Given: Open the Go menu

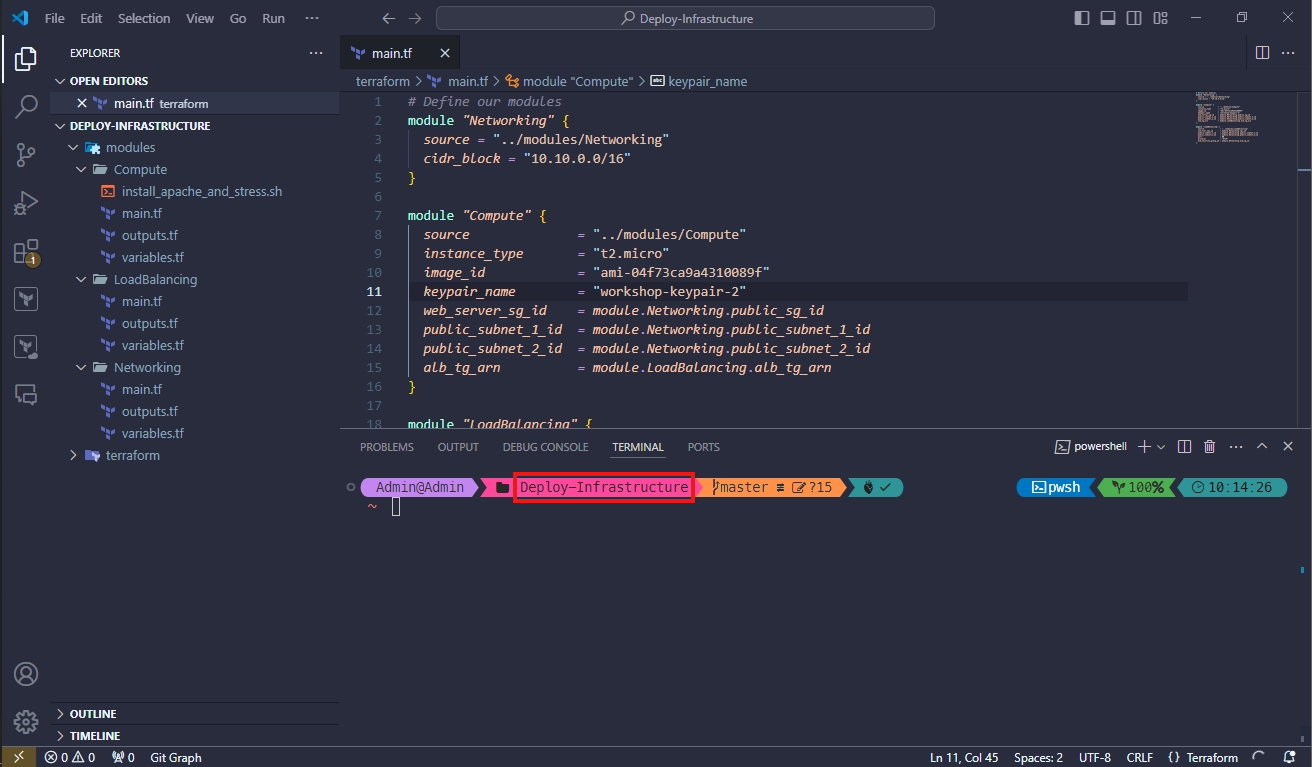Looking at the screenshot, I should pos(238,18).
